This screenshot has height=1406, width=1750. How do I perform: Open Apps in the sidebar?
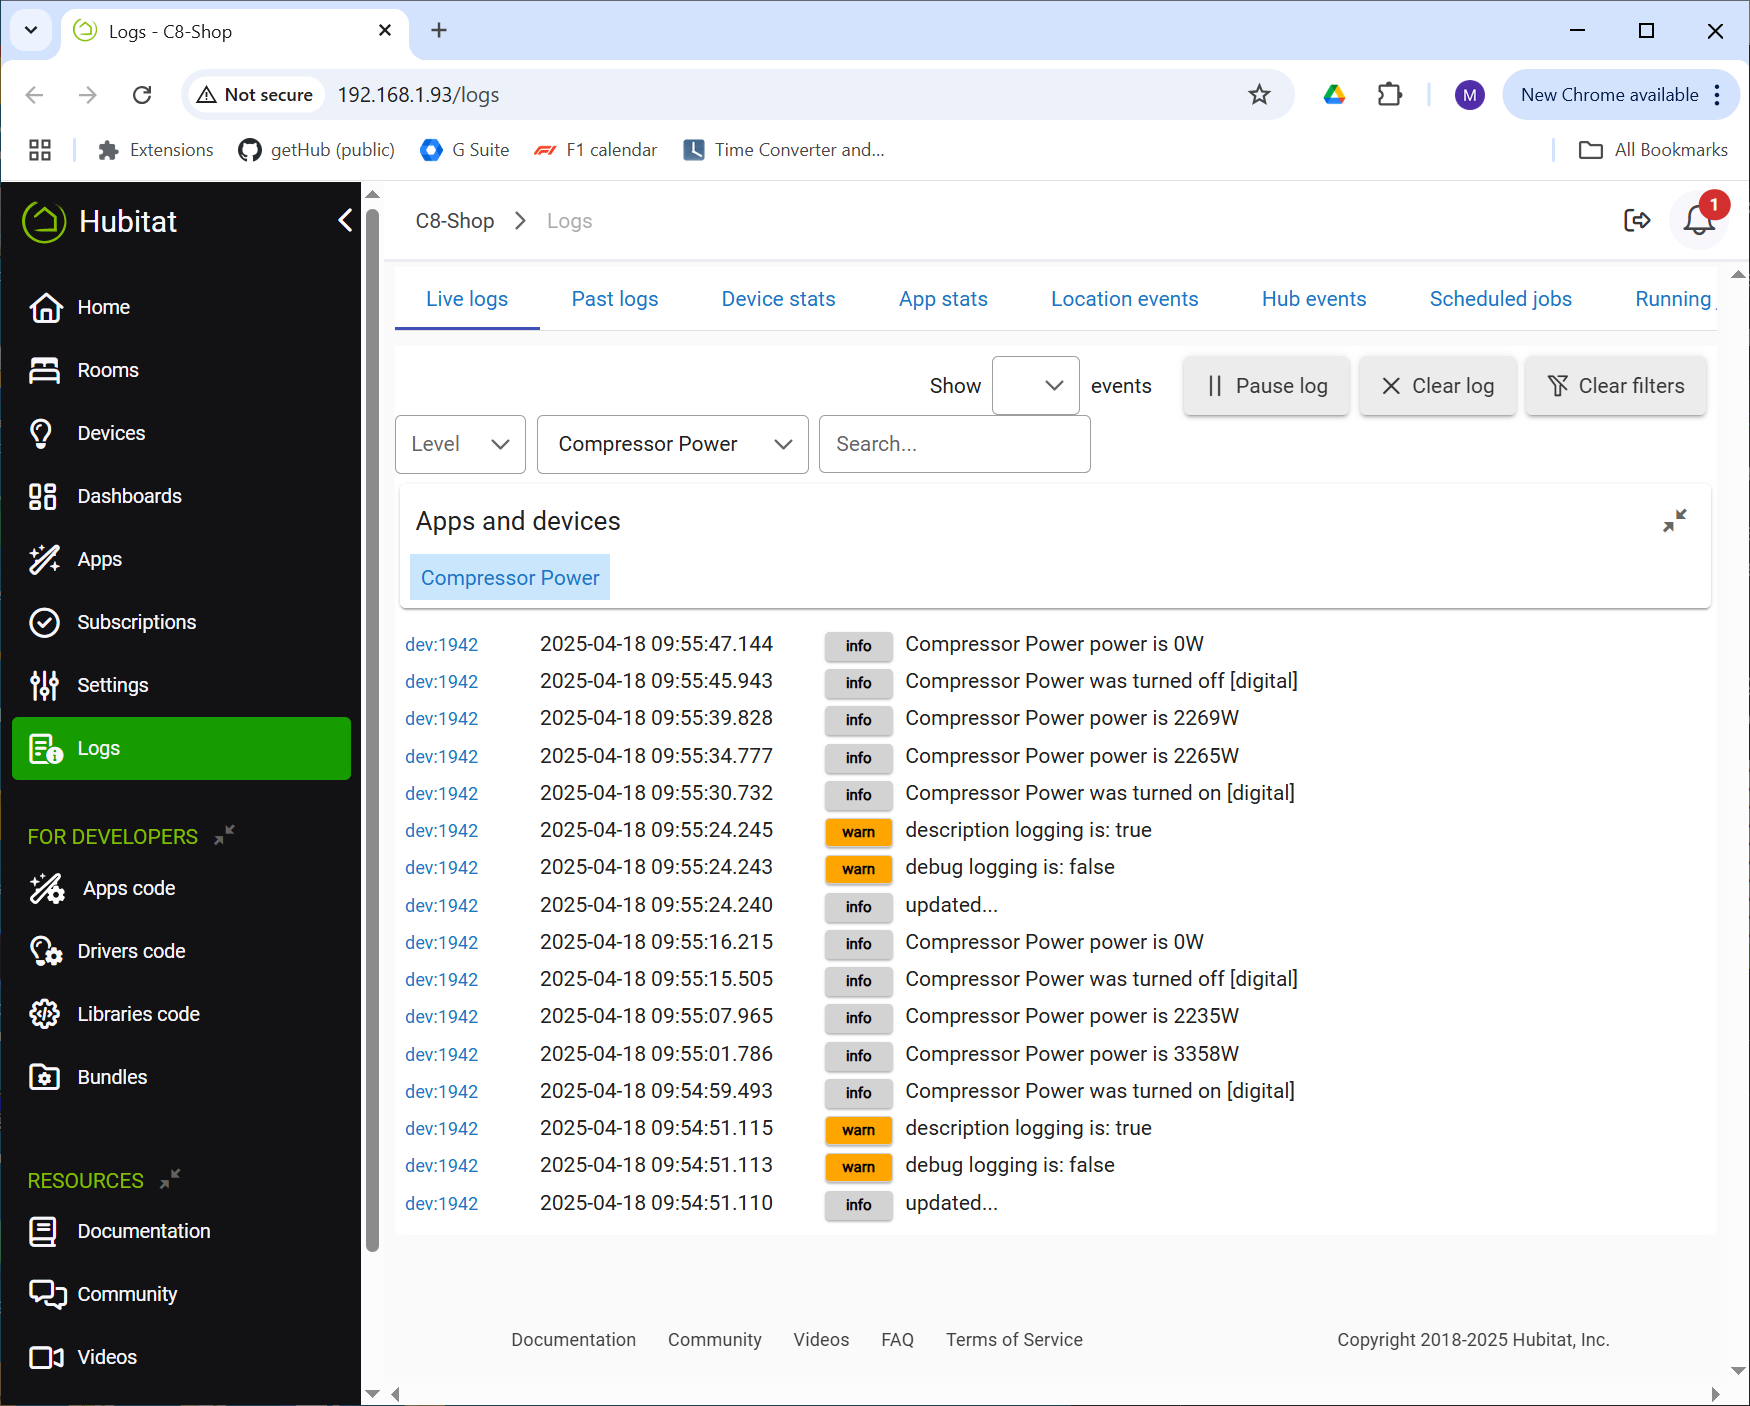pos(181,559)
